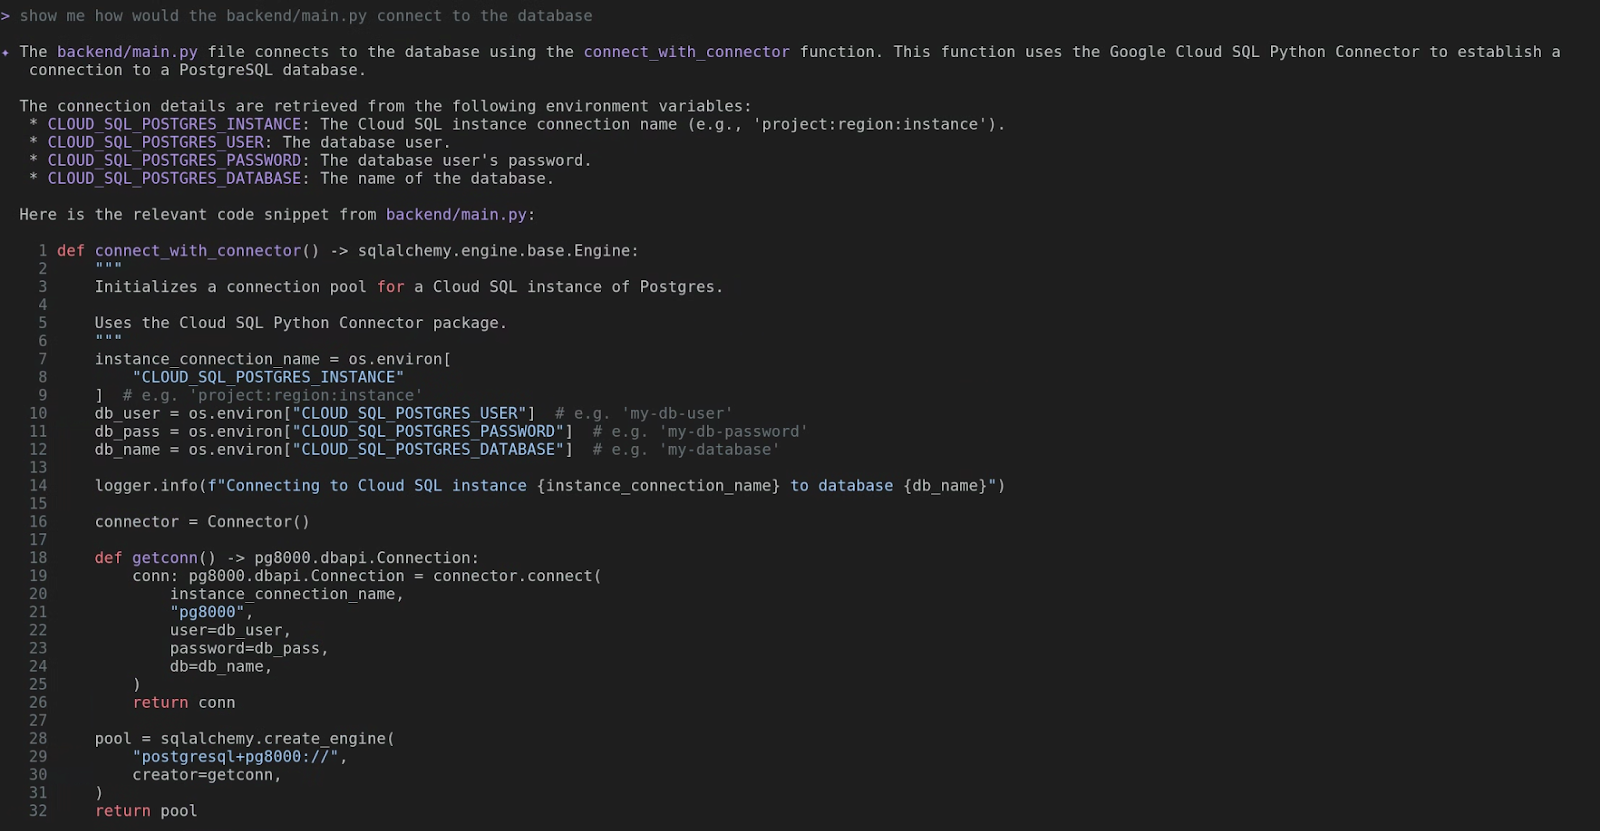
Task: Click line number 28 in the code gutter
Action: pos(38,739)
